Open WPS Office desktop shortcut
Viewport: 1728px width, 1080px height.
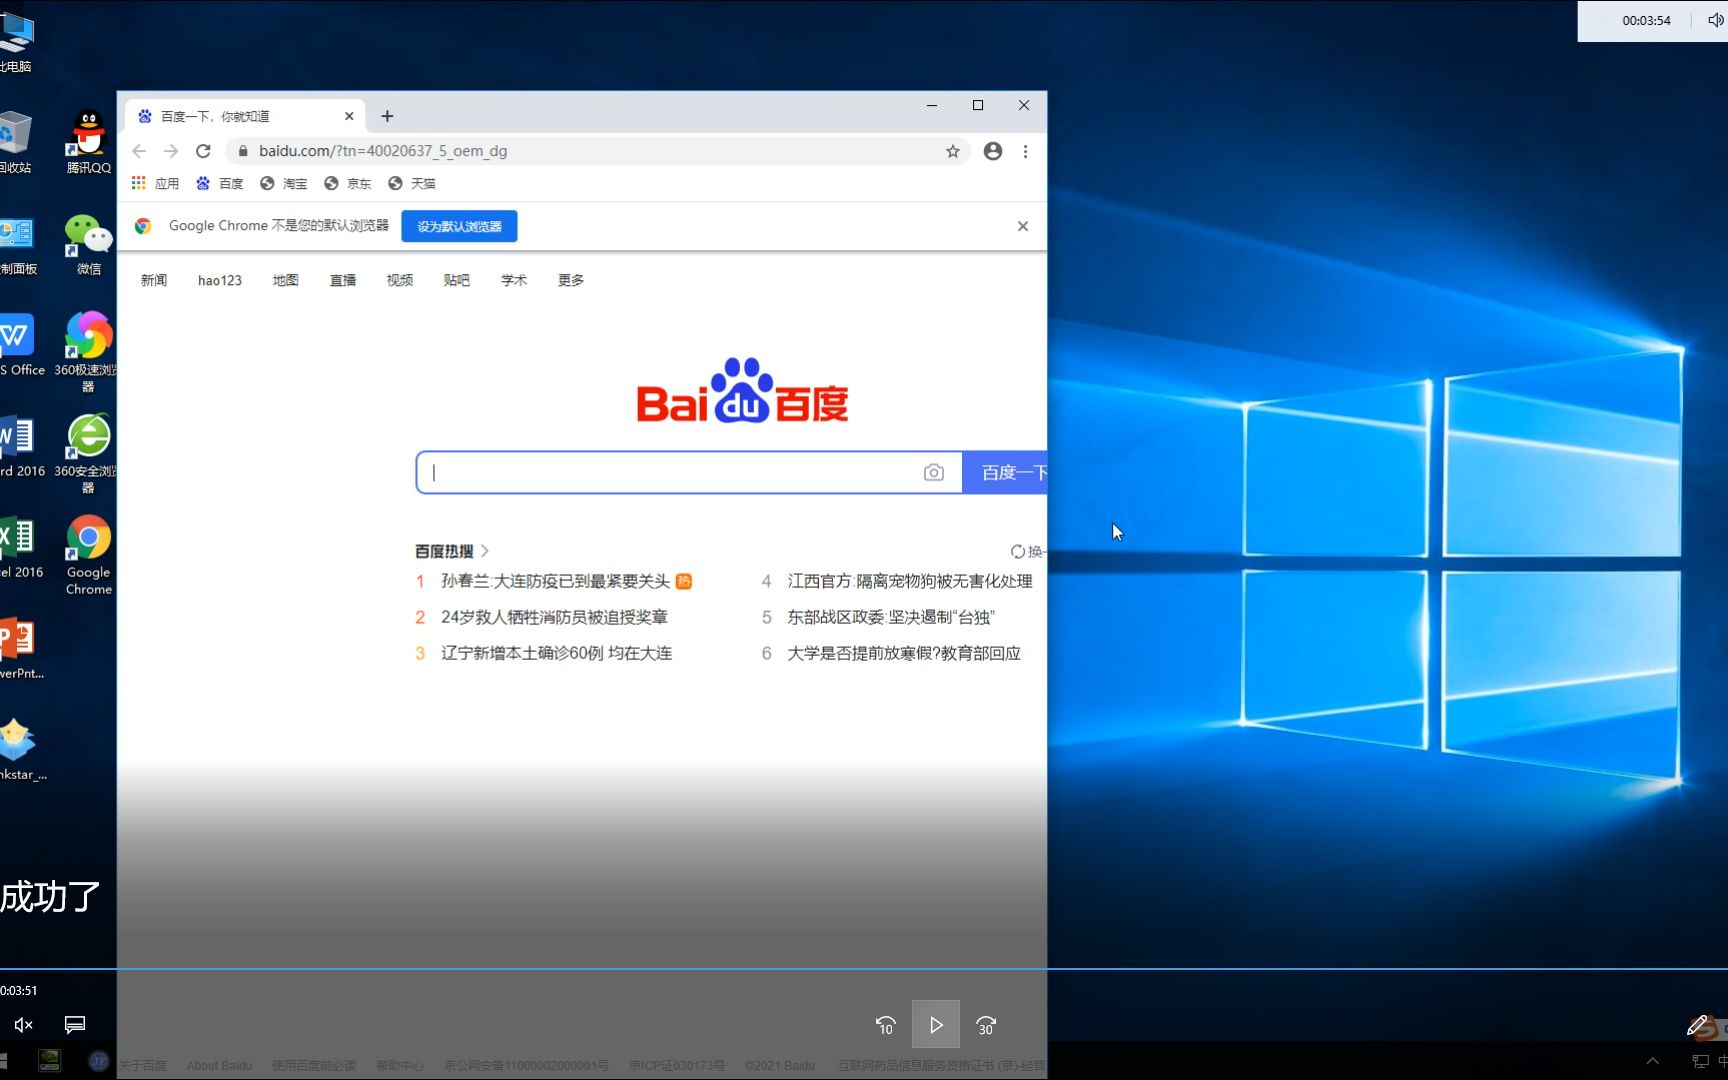coord(18,344)
